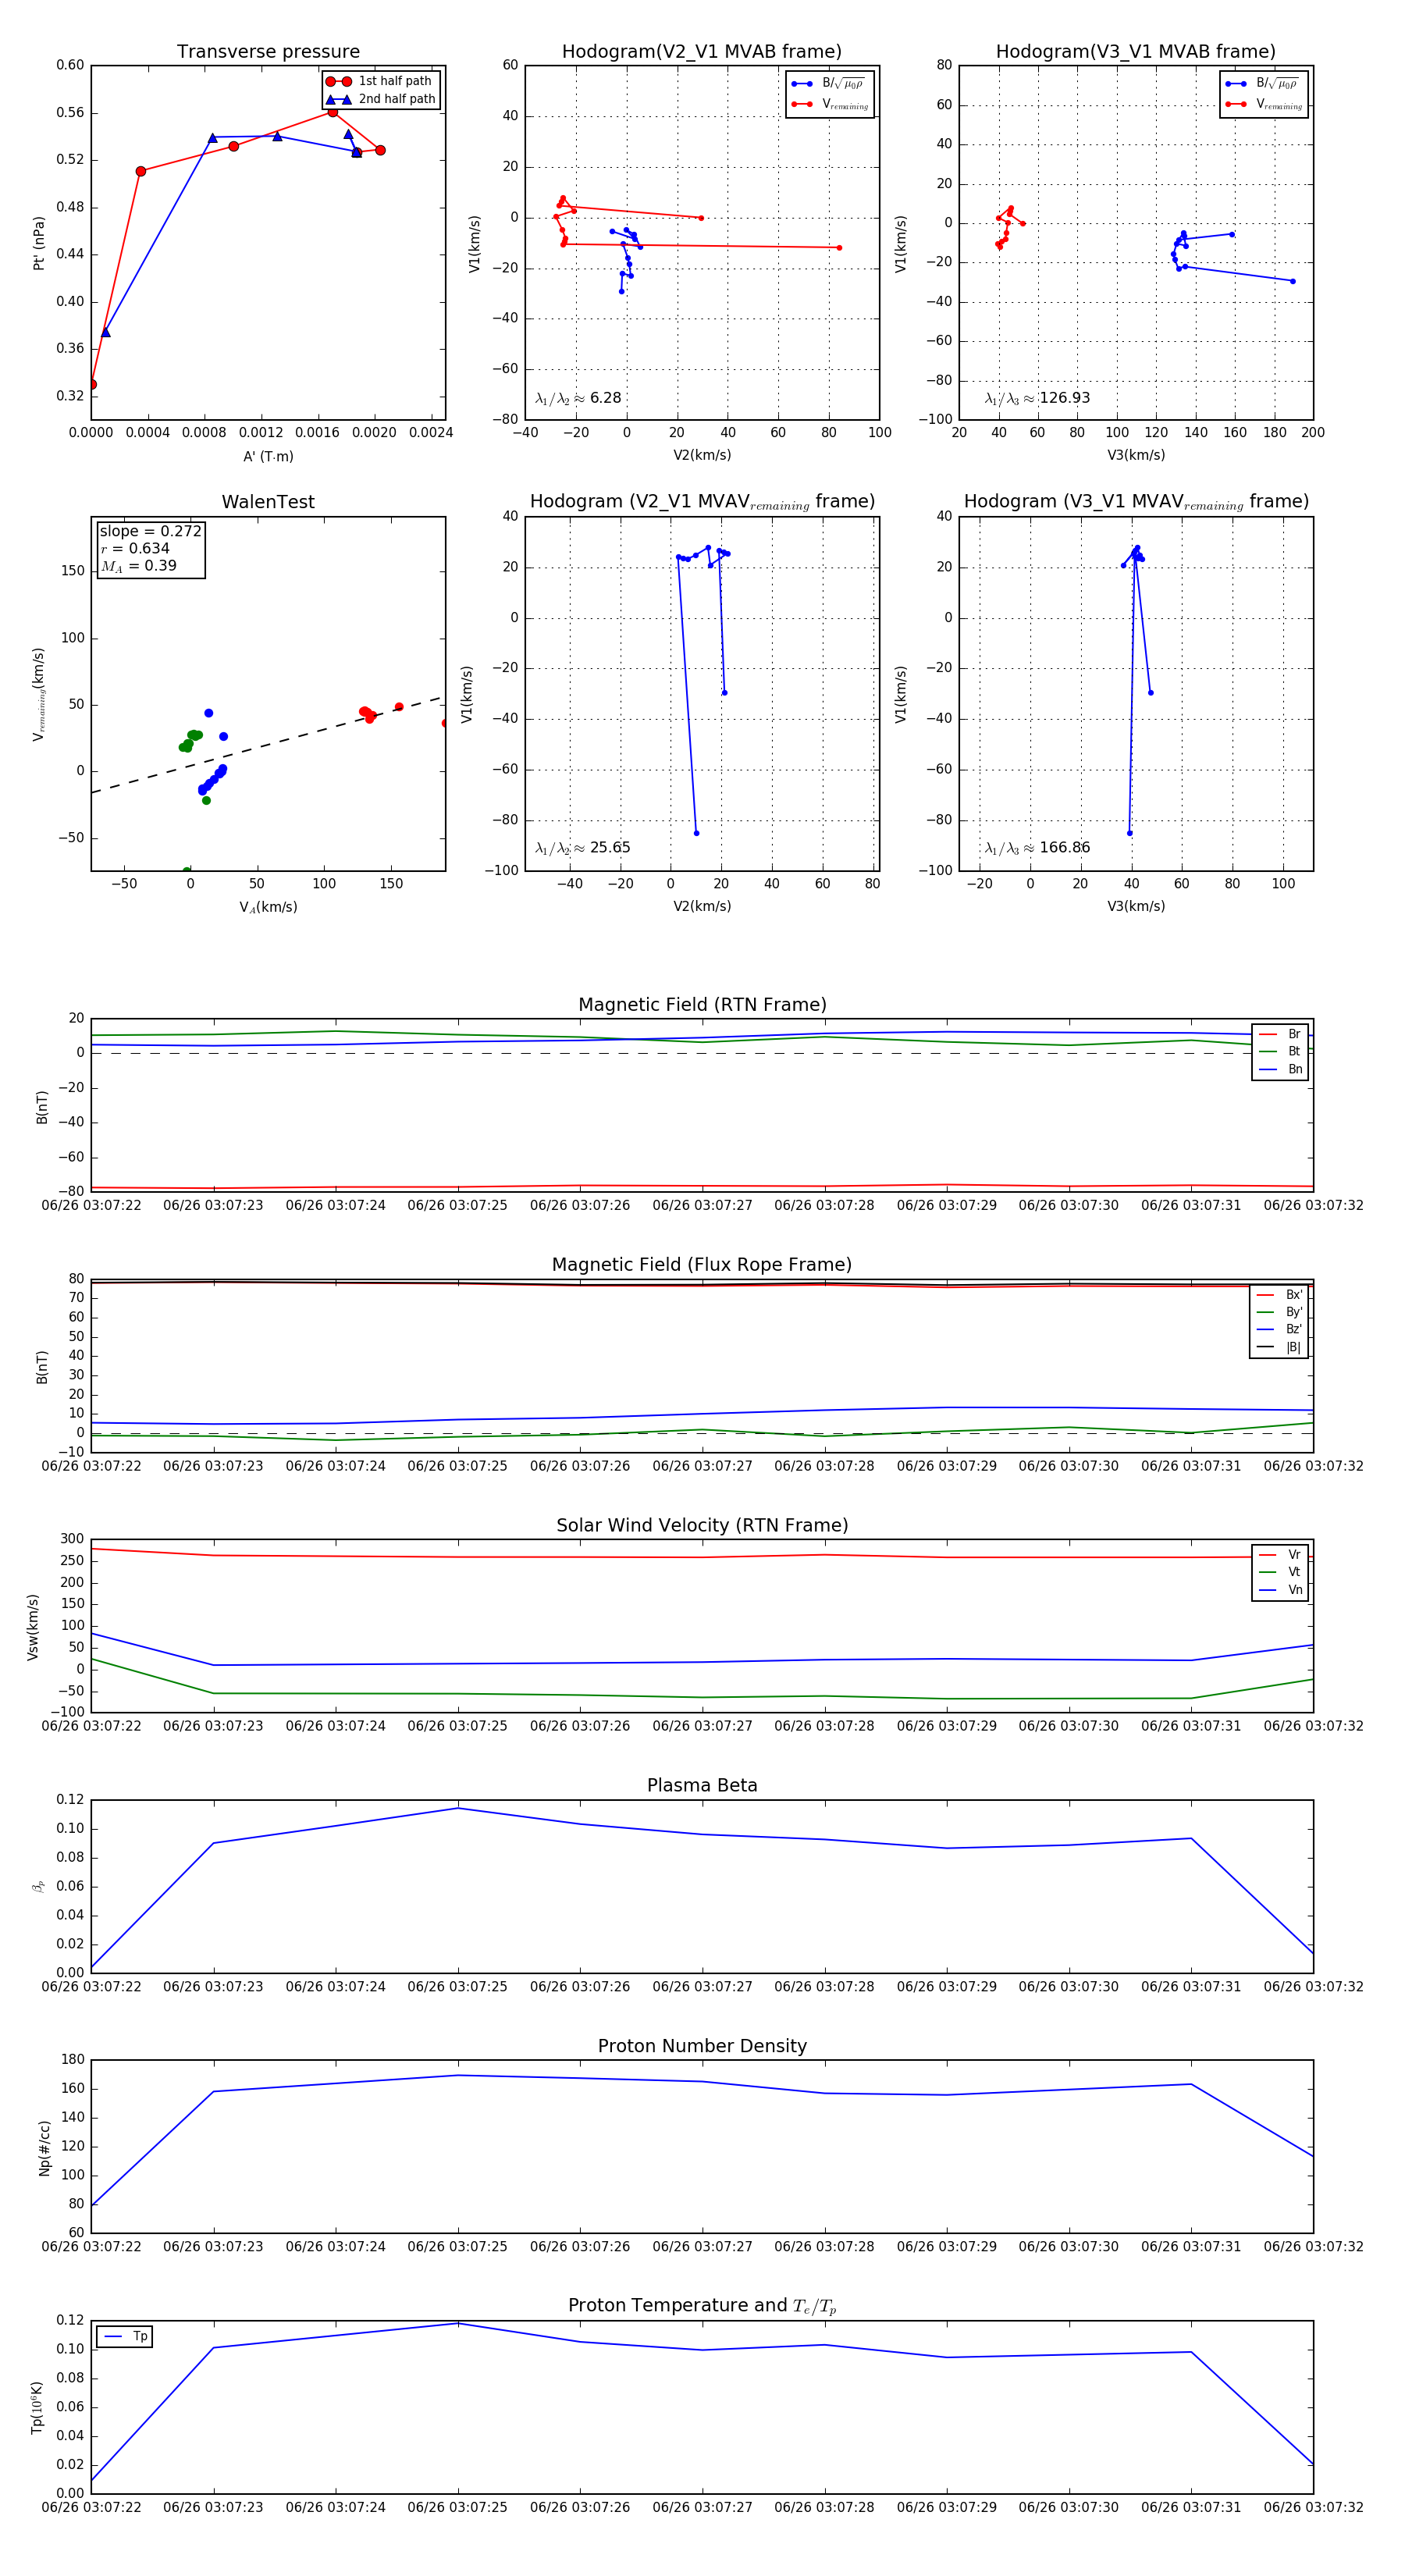Click the Tp legend box
The width and height of the screenshot is (1405, 2576).
125,2337
